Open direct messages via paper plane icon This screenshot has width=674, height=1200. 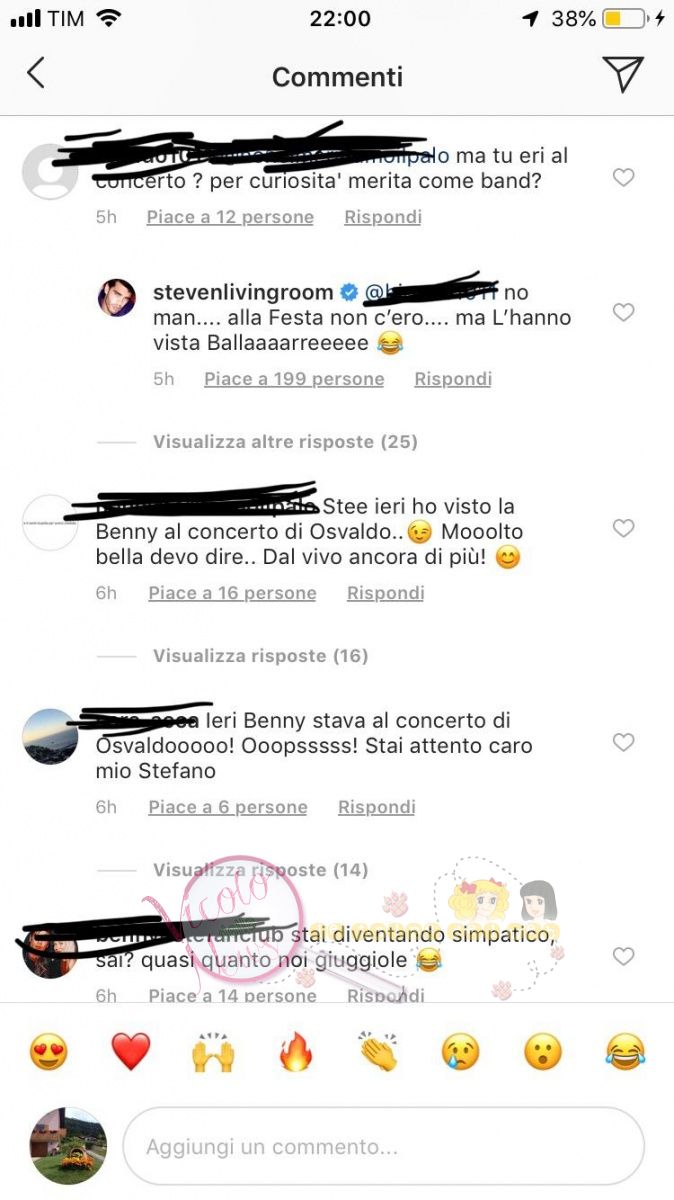622,74
